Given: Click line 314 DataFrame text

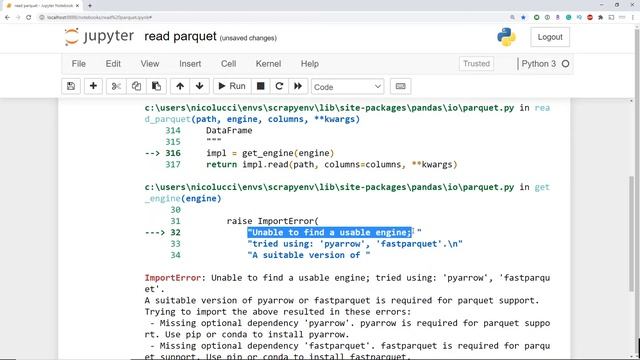Looking at the screenshot, I should tap(229, 131).
